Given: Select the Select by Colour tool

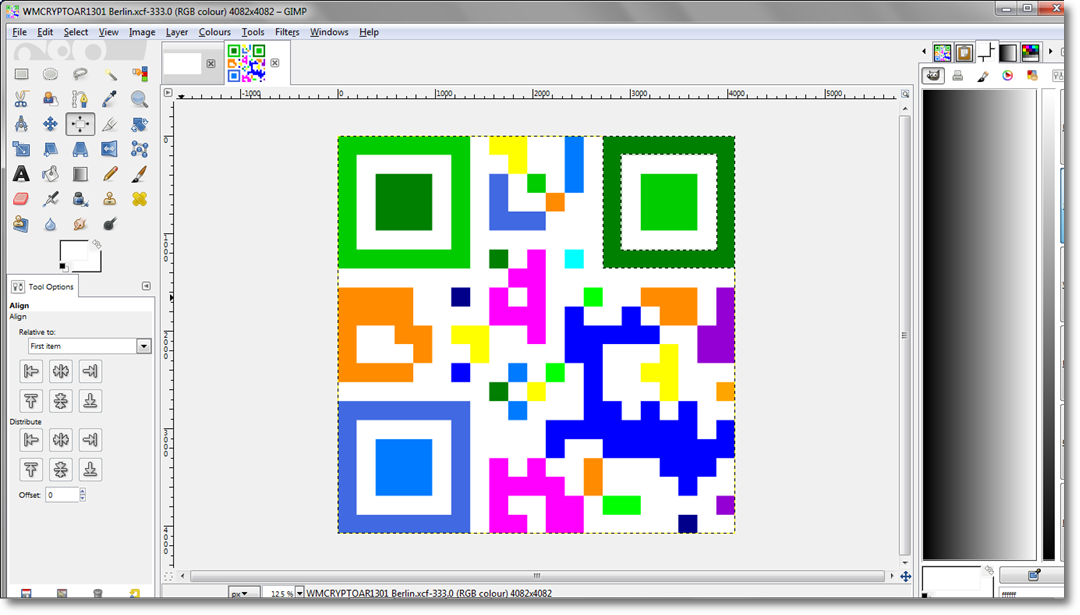Looking at the screenshot, I should pyautogui.click(x=139, y=74).
